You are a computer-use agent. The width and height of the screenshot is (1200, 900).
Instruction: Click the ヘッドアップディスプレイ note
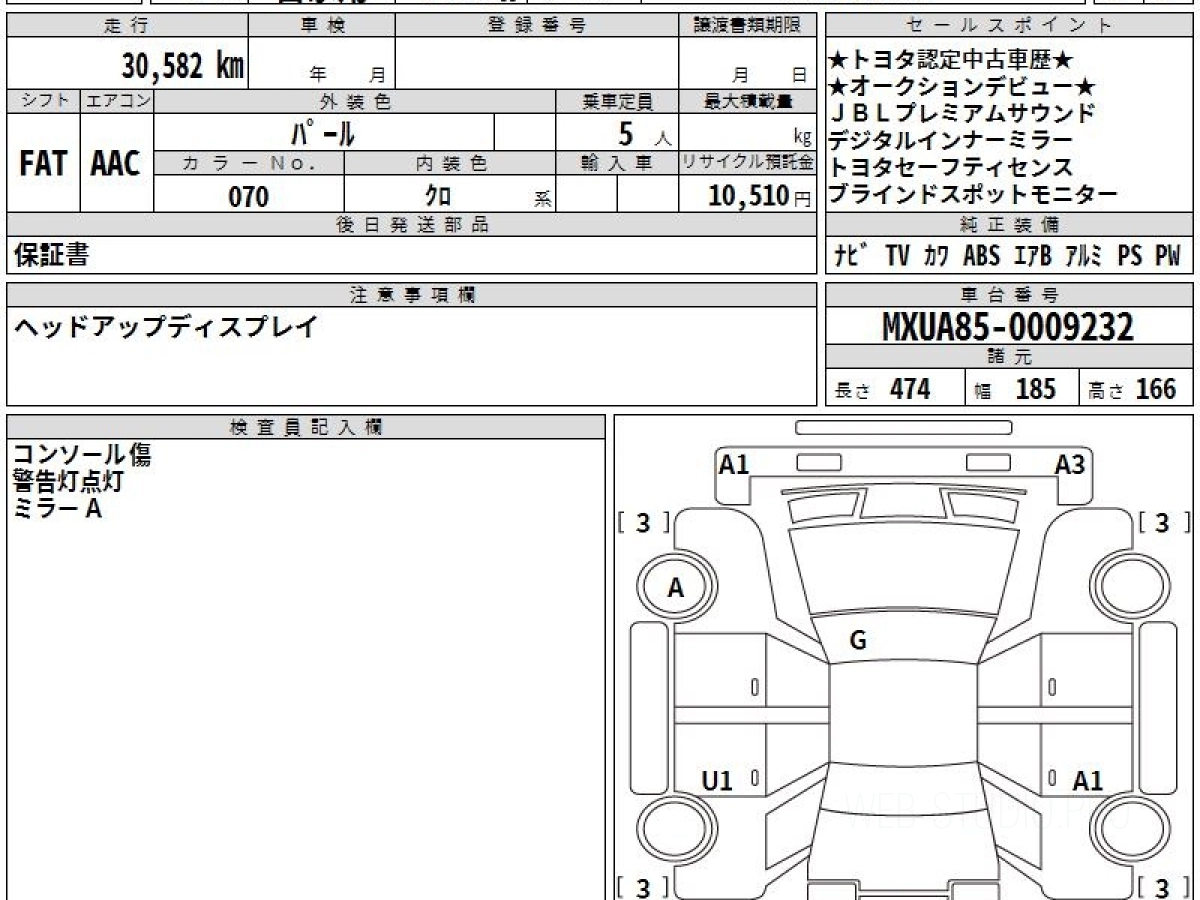(x=166, y=326)
